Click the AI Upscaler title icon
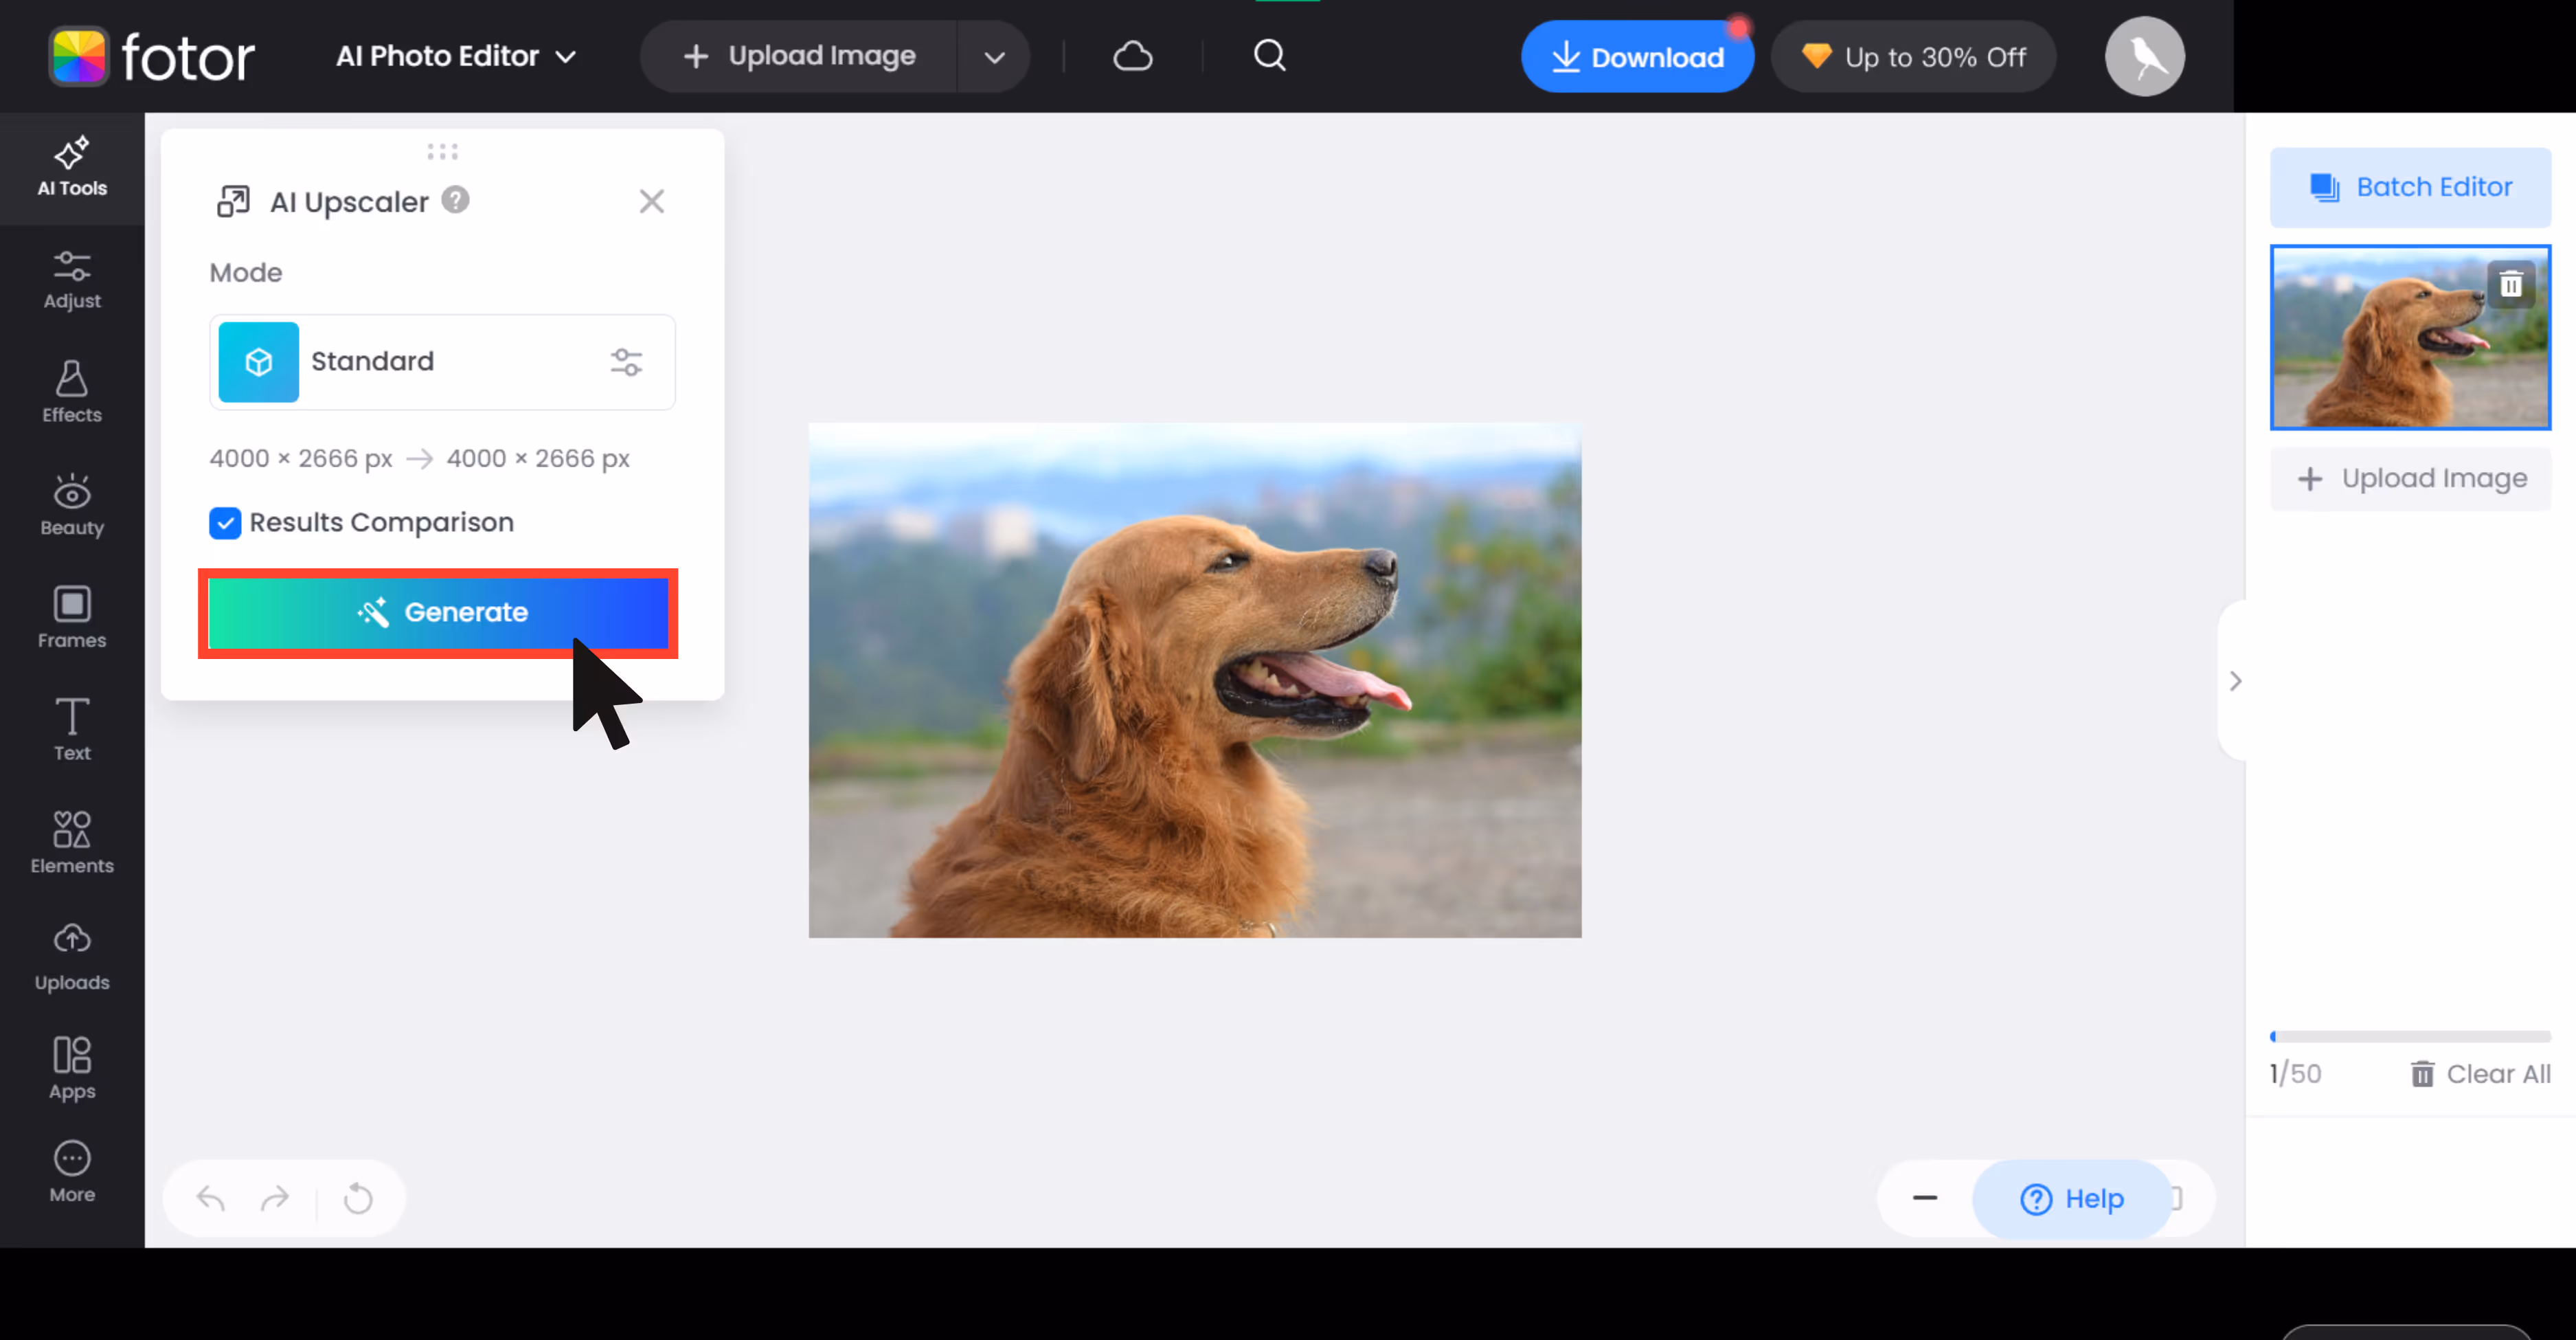The width and height of the screenshot is (2576, 1340). coord(234,202)
